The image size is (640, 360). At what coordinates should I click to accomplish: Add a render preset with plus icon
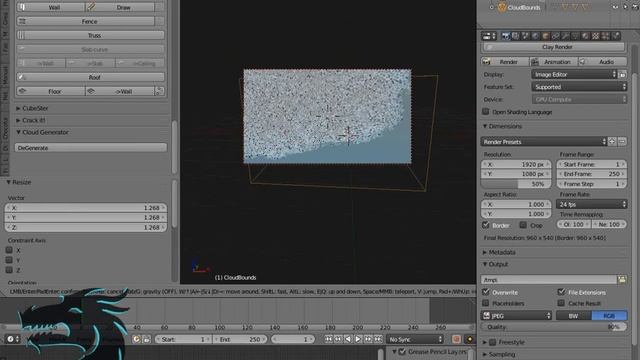pyautogui.click(x=612, y=142)
